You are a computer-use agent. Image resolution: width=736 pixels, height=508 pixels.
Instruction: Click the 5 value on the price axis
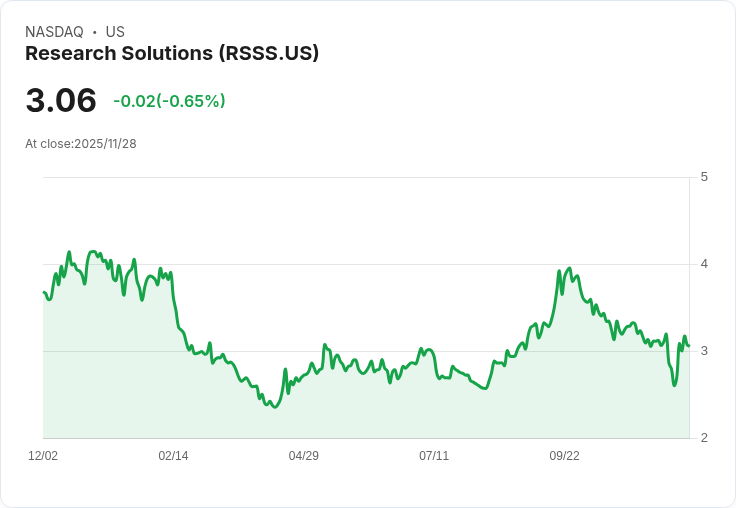[x=704, y=177]
